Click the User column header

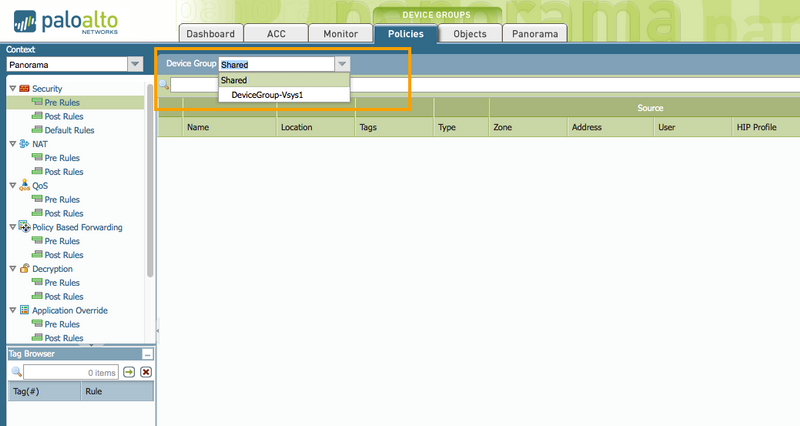(693, 127)
